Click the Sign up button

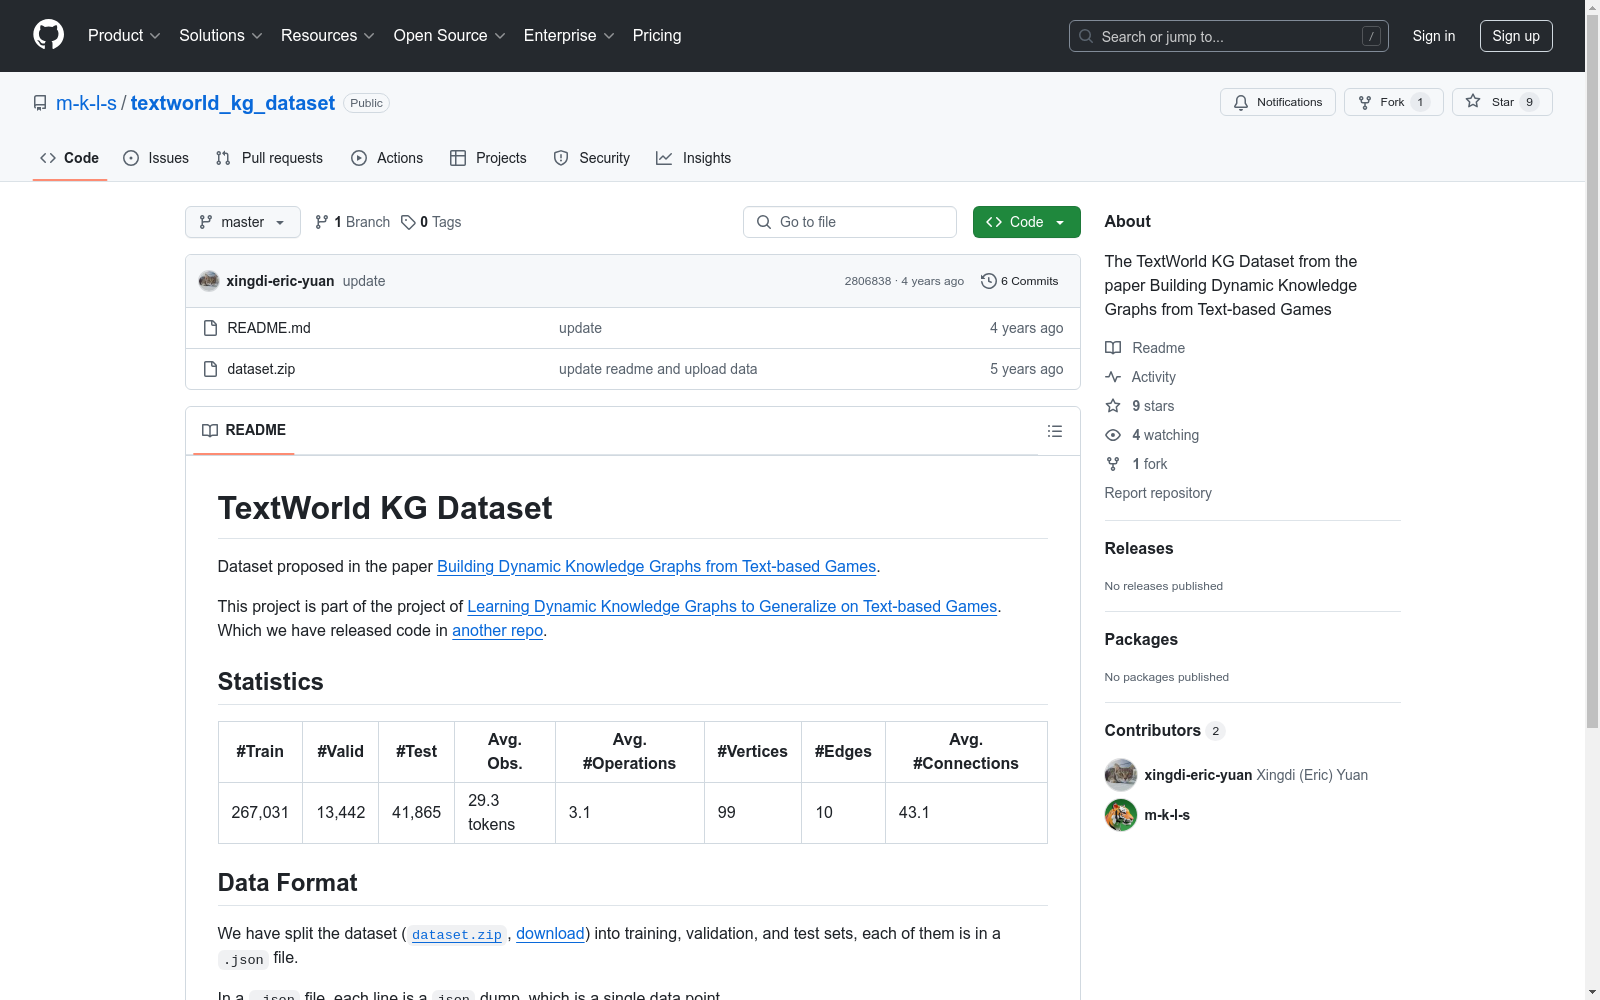click(1516, 36)
